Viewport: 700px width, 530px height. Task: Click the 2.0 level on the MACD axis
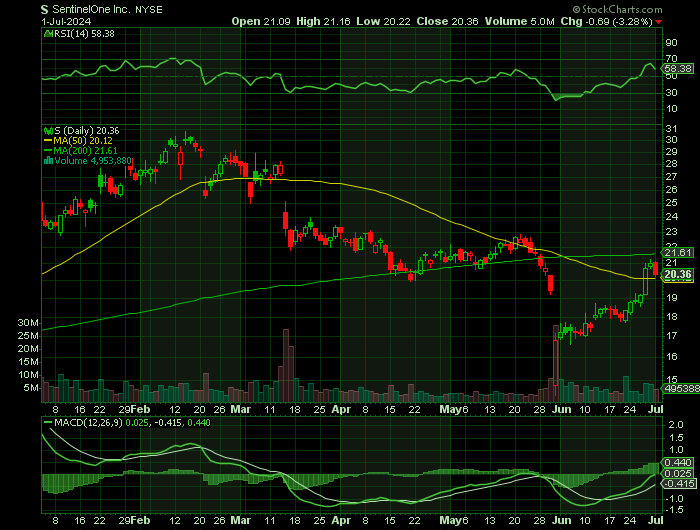click(676, 425)
